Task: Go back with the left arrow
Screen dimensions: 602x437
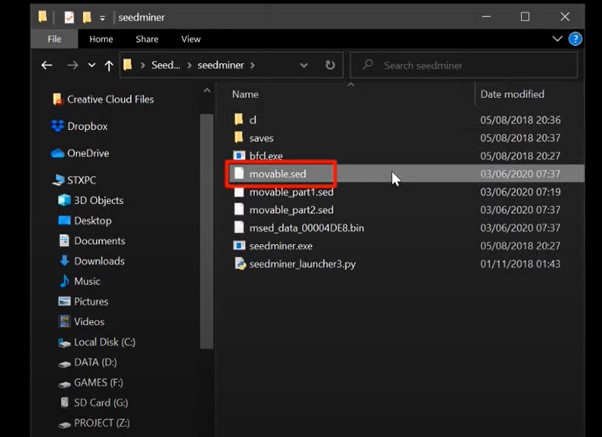Action: coord(47,65)
